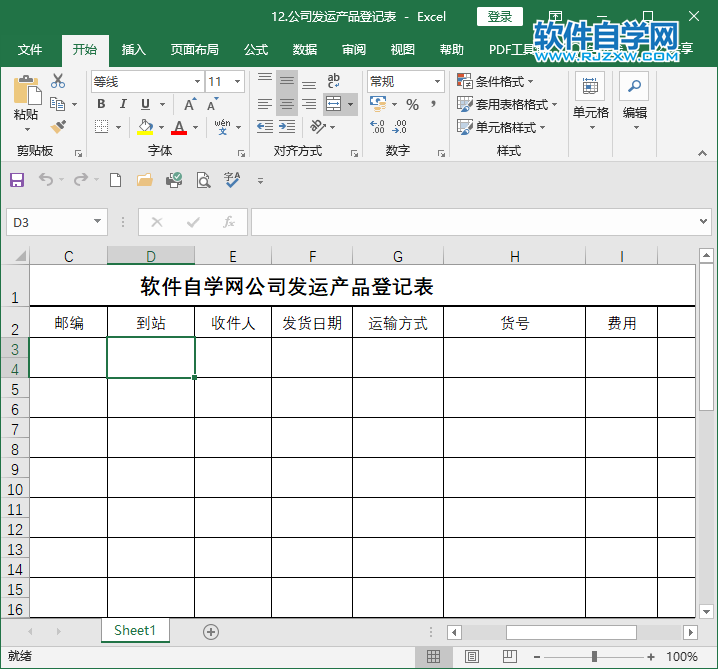Click Print Preview icon
Viewport: 718px width, 669px height.
(203, 180)
